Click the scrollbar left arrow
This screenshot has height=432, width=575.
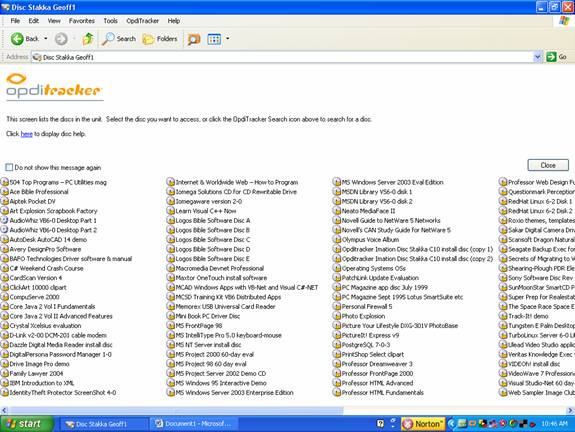click(x=4, y=410)
